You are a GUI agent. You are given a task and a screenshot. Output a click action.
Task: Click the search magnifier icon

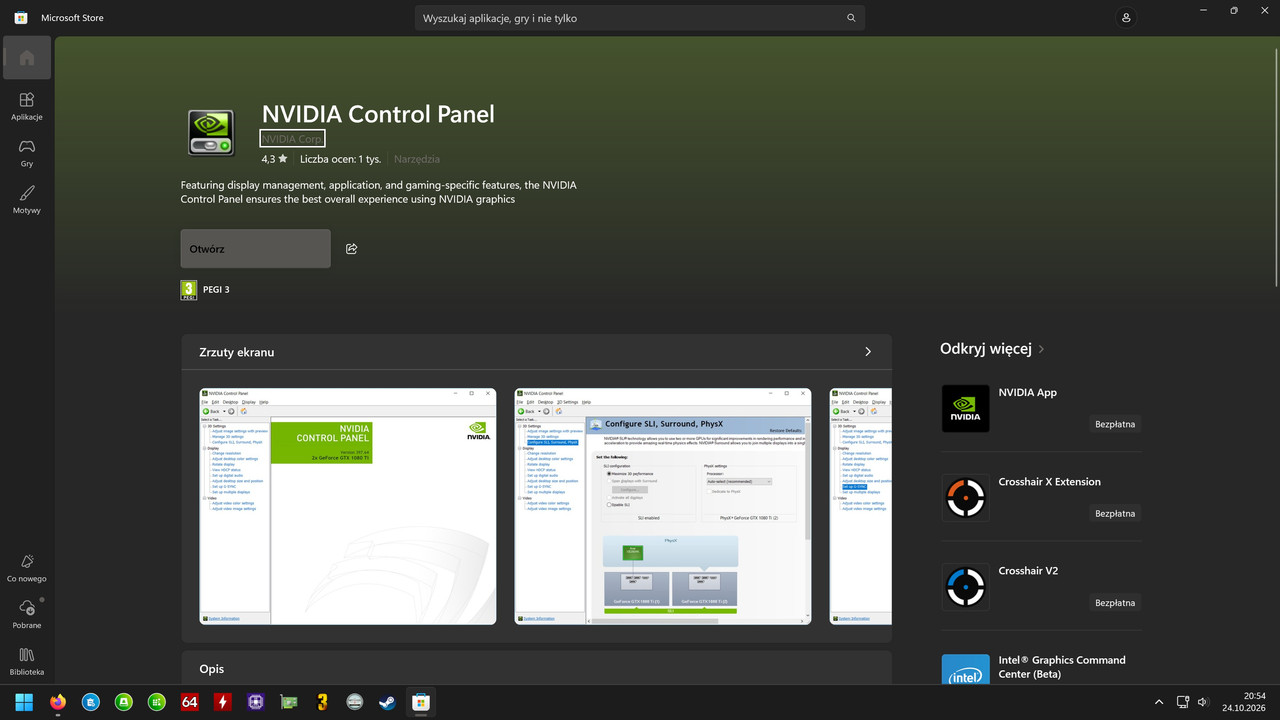click(x=851, y=18)
